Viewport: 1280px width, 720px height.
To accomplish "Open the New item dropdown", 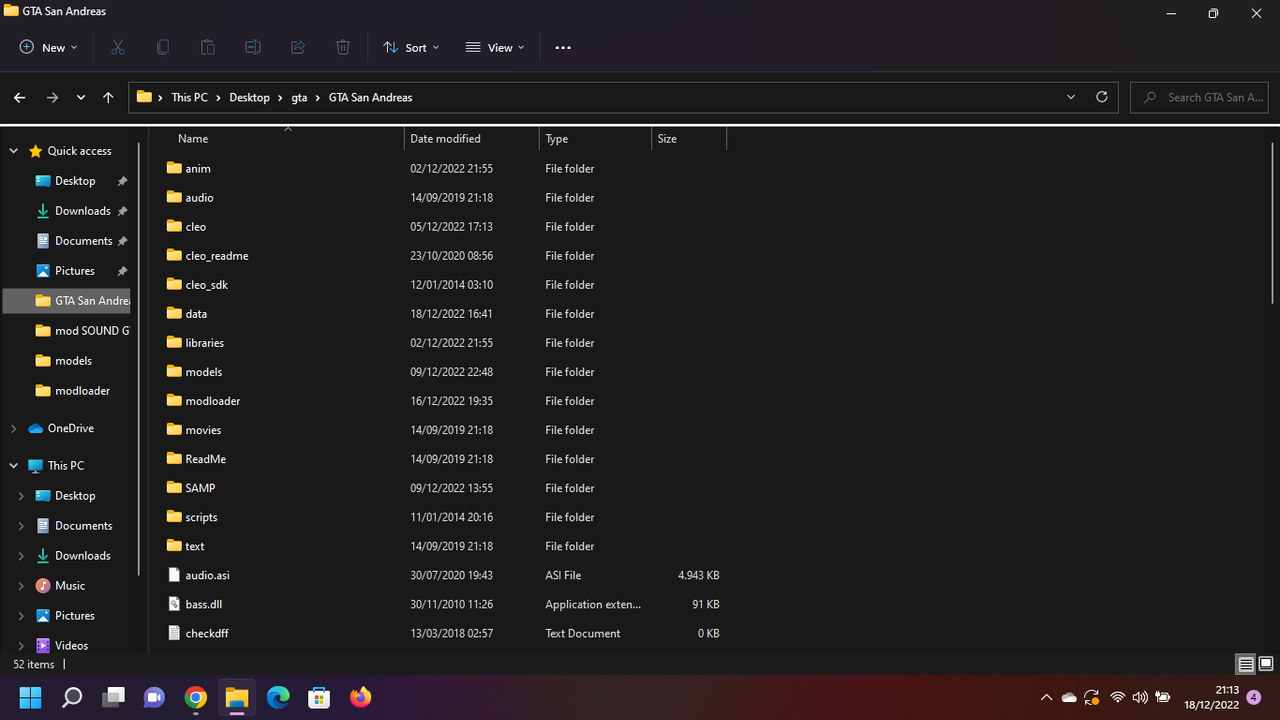I will (x=48, y=47).
